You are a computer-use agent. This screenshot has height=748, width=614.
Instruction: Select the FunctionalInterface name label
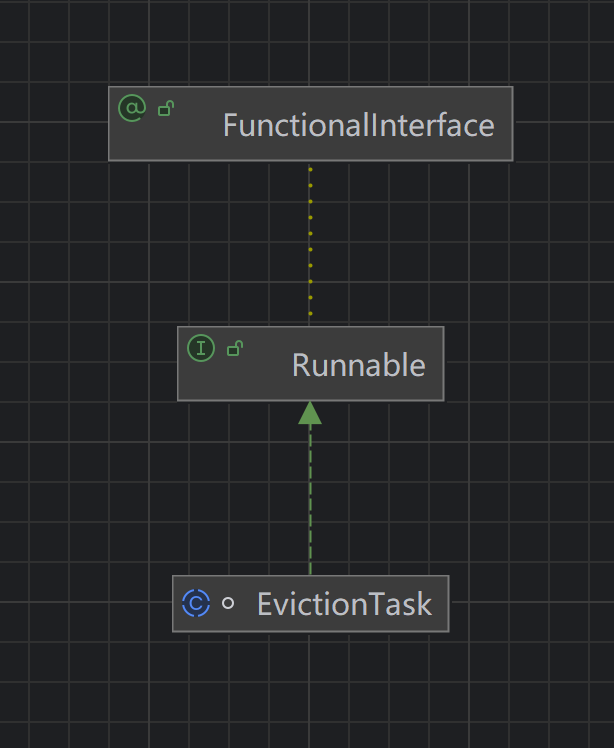click(358, 125)
